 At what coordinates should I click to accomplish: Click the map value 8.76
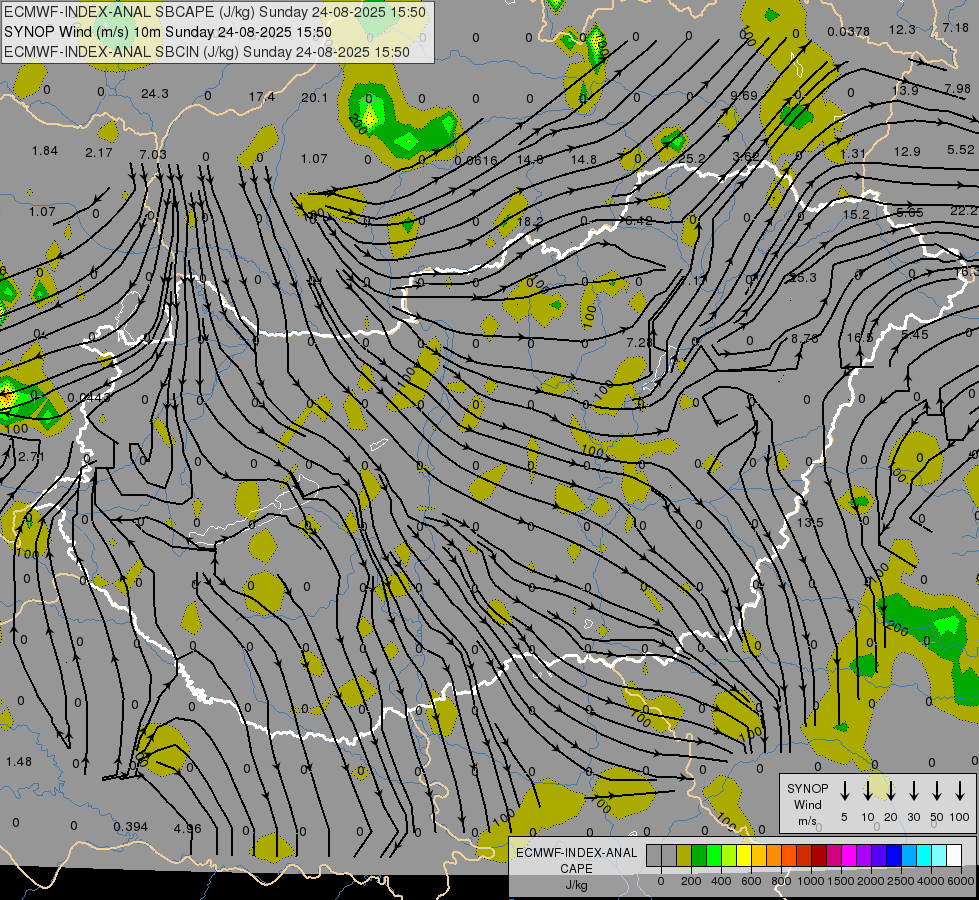click(x=804, y=339)
